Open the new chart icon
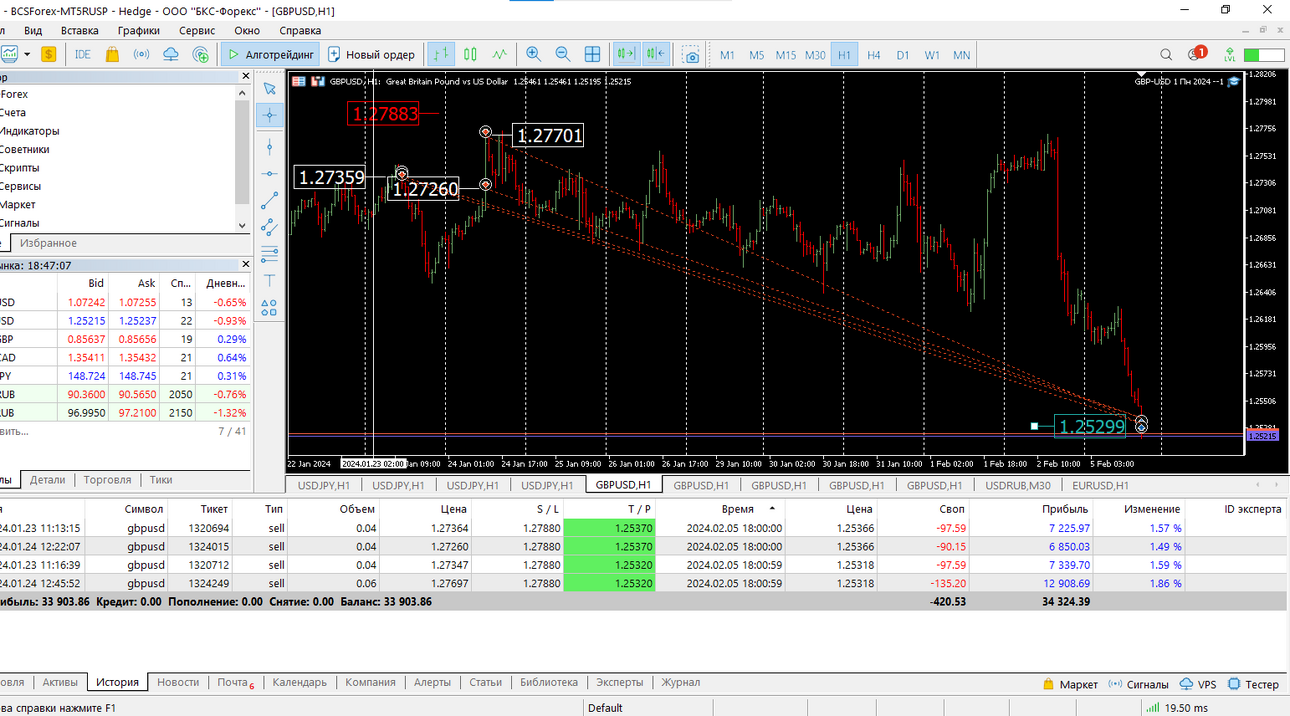The width and height of the screenshot is (1290, 716). tap(9, 54)
